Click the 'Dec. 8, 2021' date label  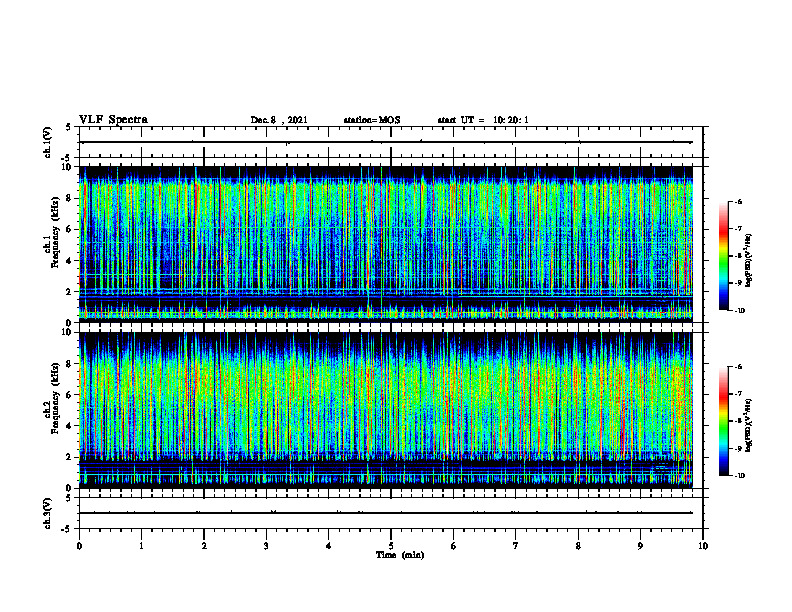coord(279,120)
